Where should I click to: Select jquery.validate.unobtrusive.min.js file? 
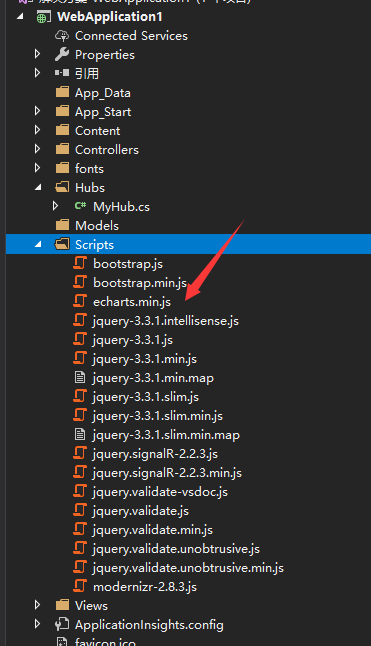click(x=188, y=567)
